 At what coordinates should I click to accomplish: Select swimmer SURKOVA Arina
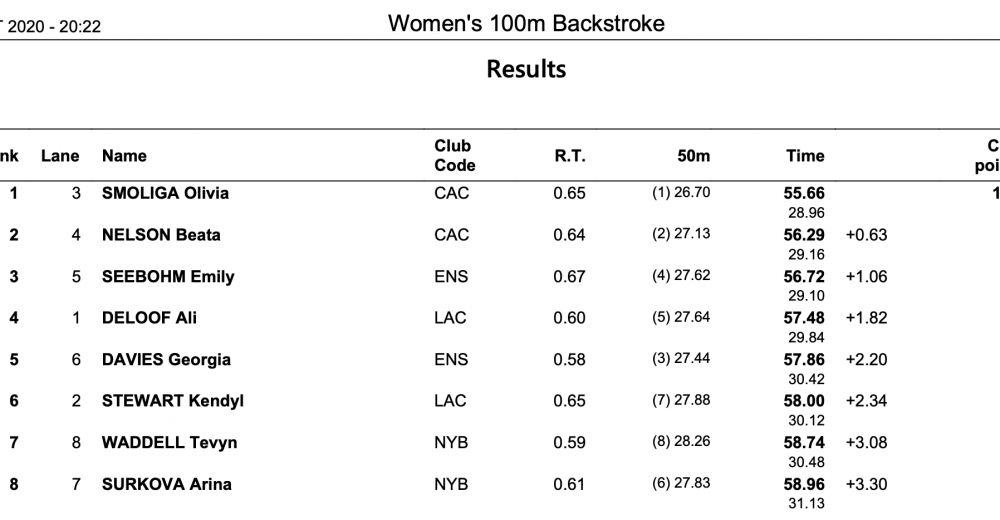coord(166,484)
